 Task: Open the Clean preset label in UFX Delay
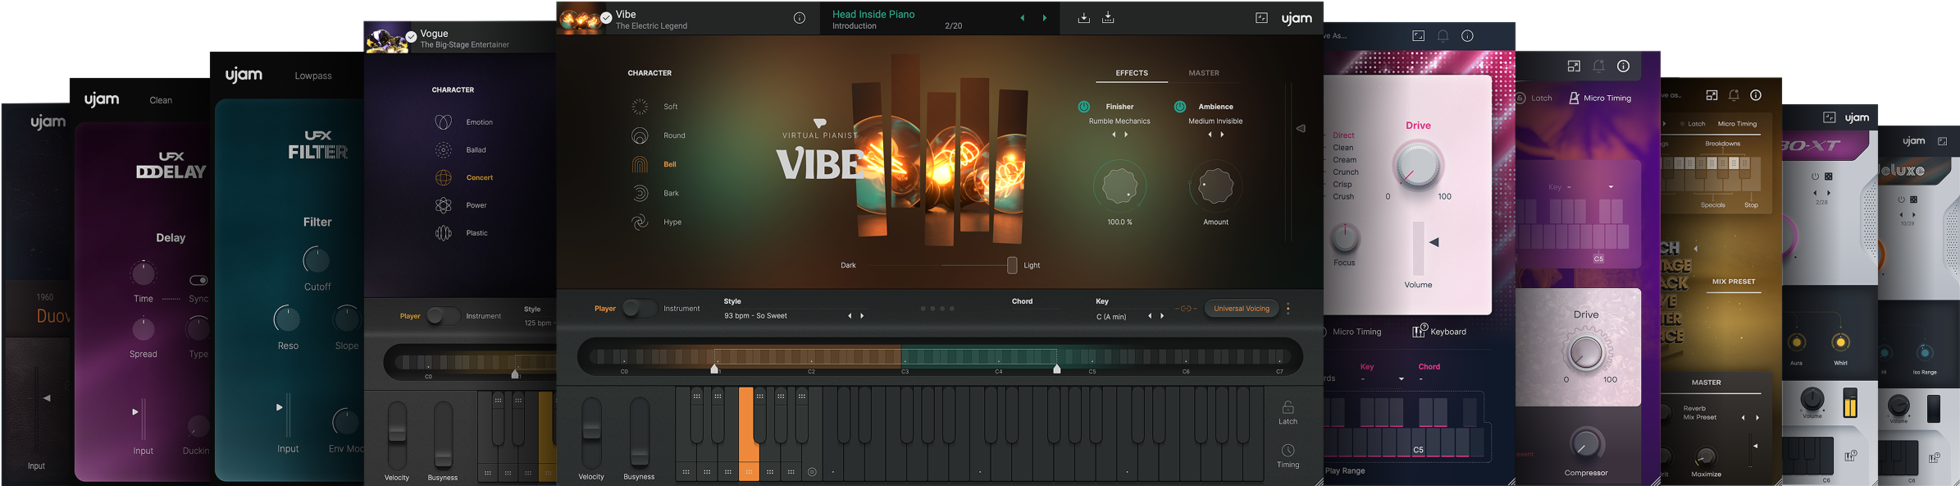click(161, 100)
